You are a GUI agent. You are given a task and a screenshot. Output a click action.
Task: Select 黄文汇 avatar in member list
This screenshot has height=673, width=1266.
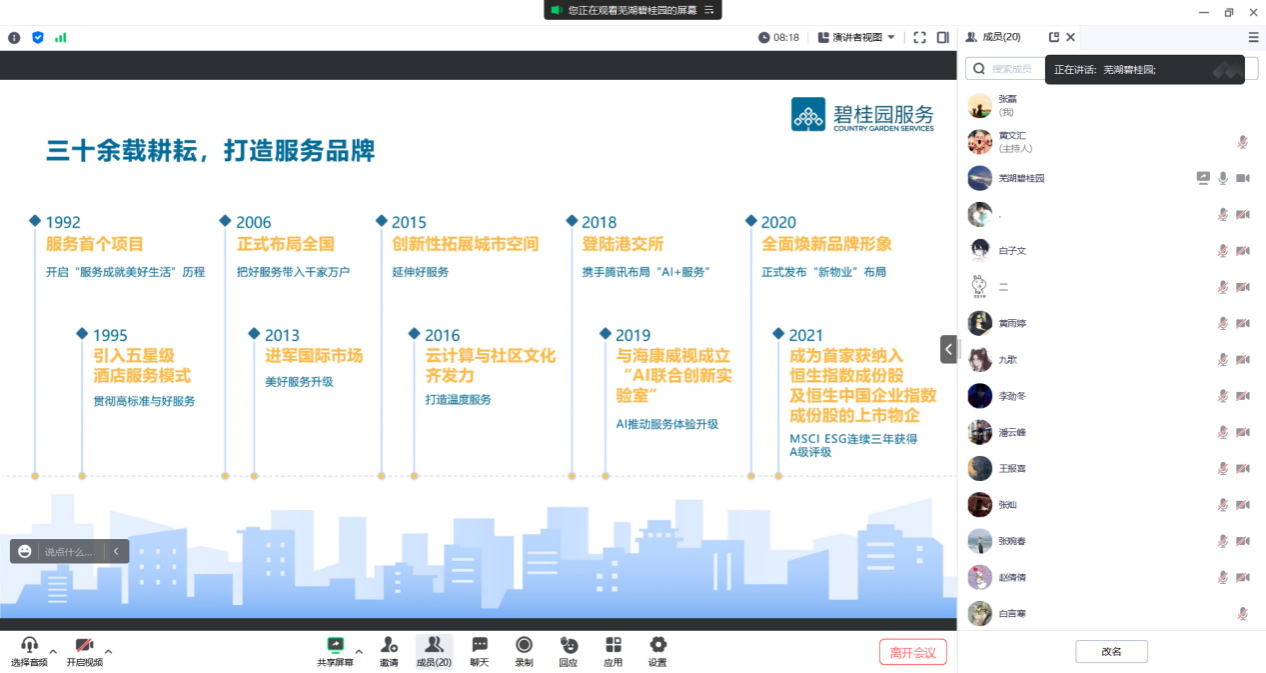pos(980,142)
